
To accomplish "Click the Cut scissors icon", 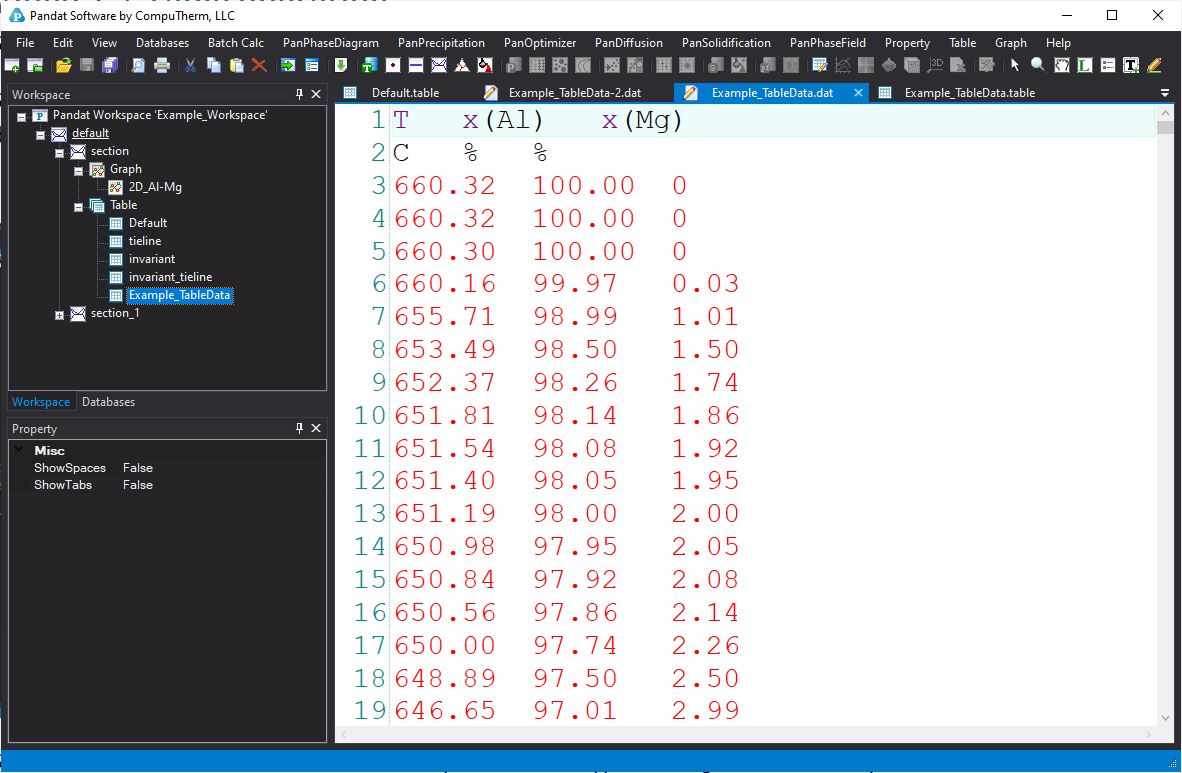I will [x=189, y=65].
